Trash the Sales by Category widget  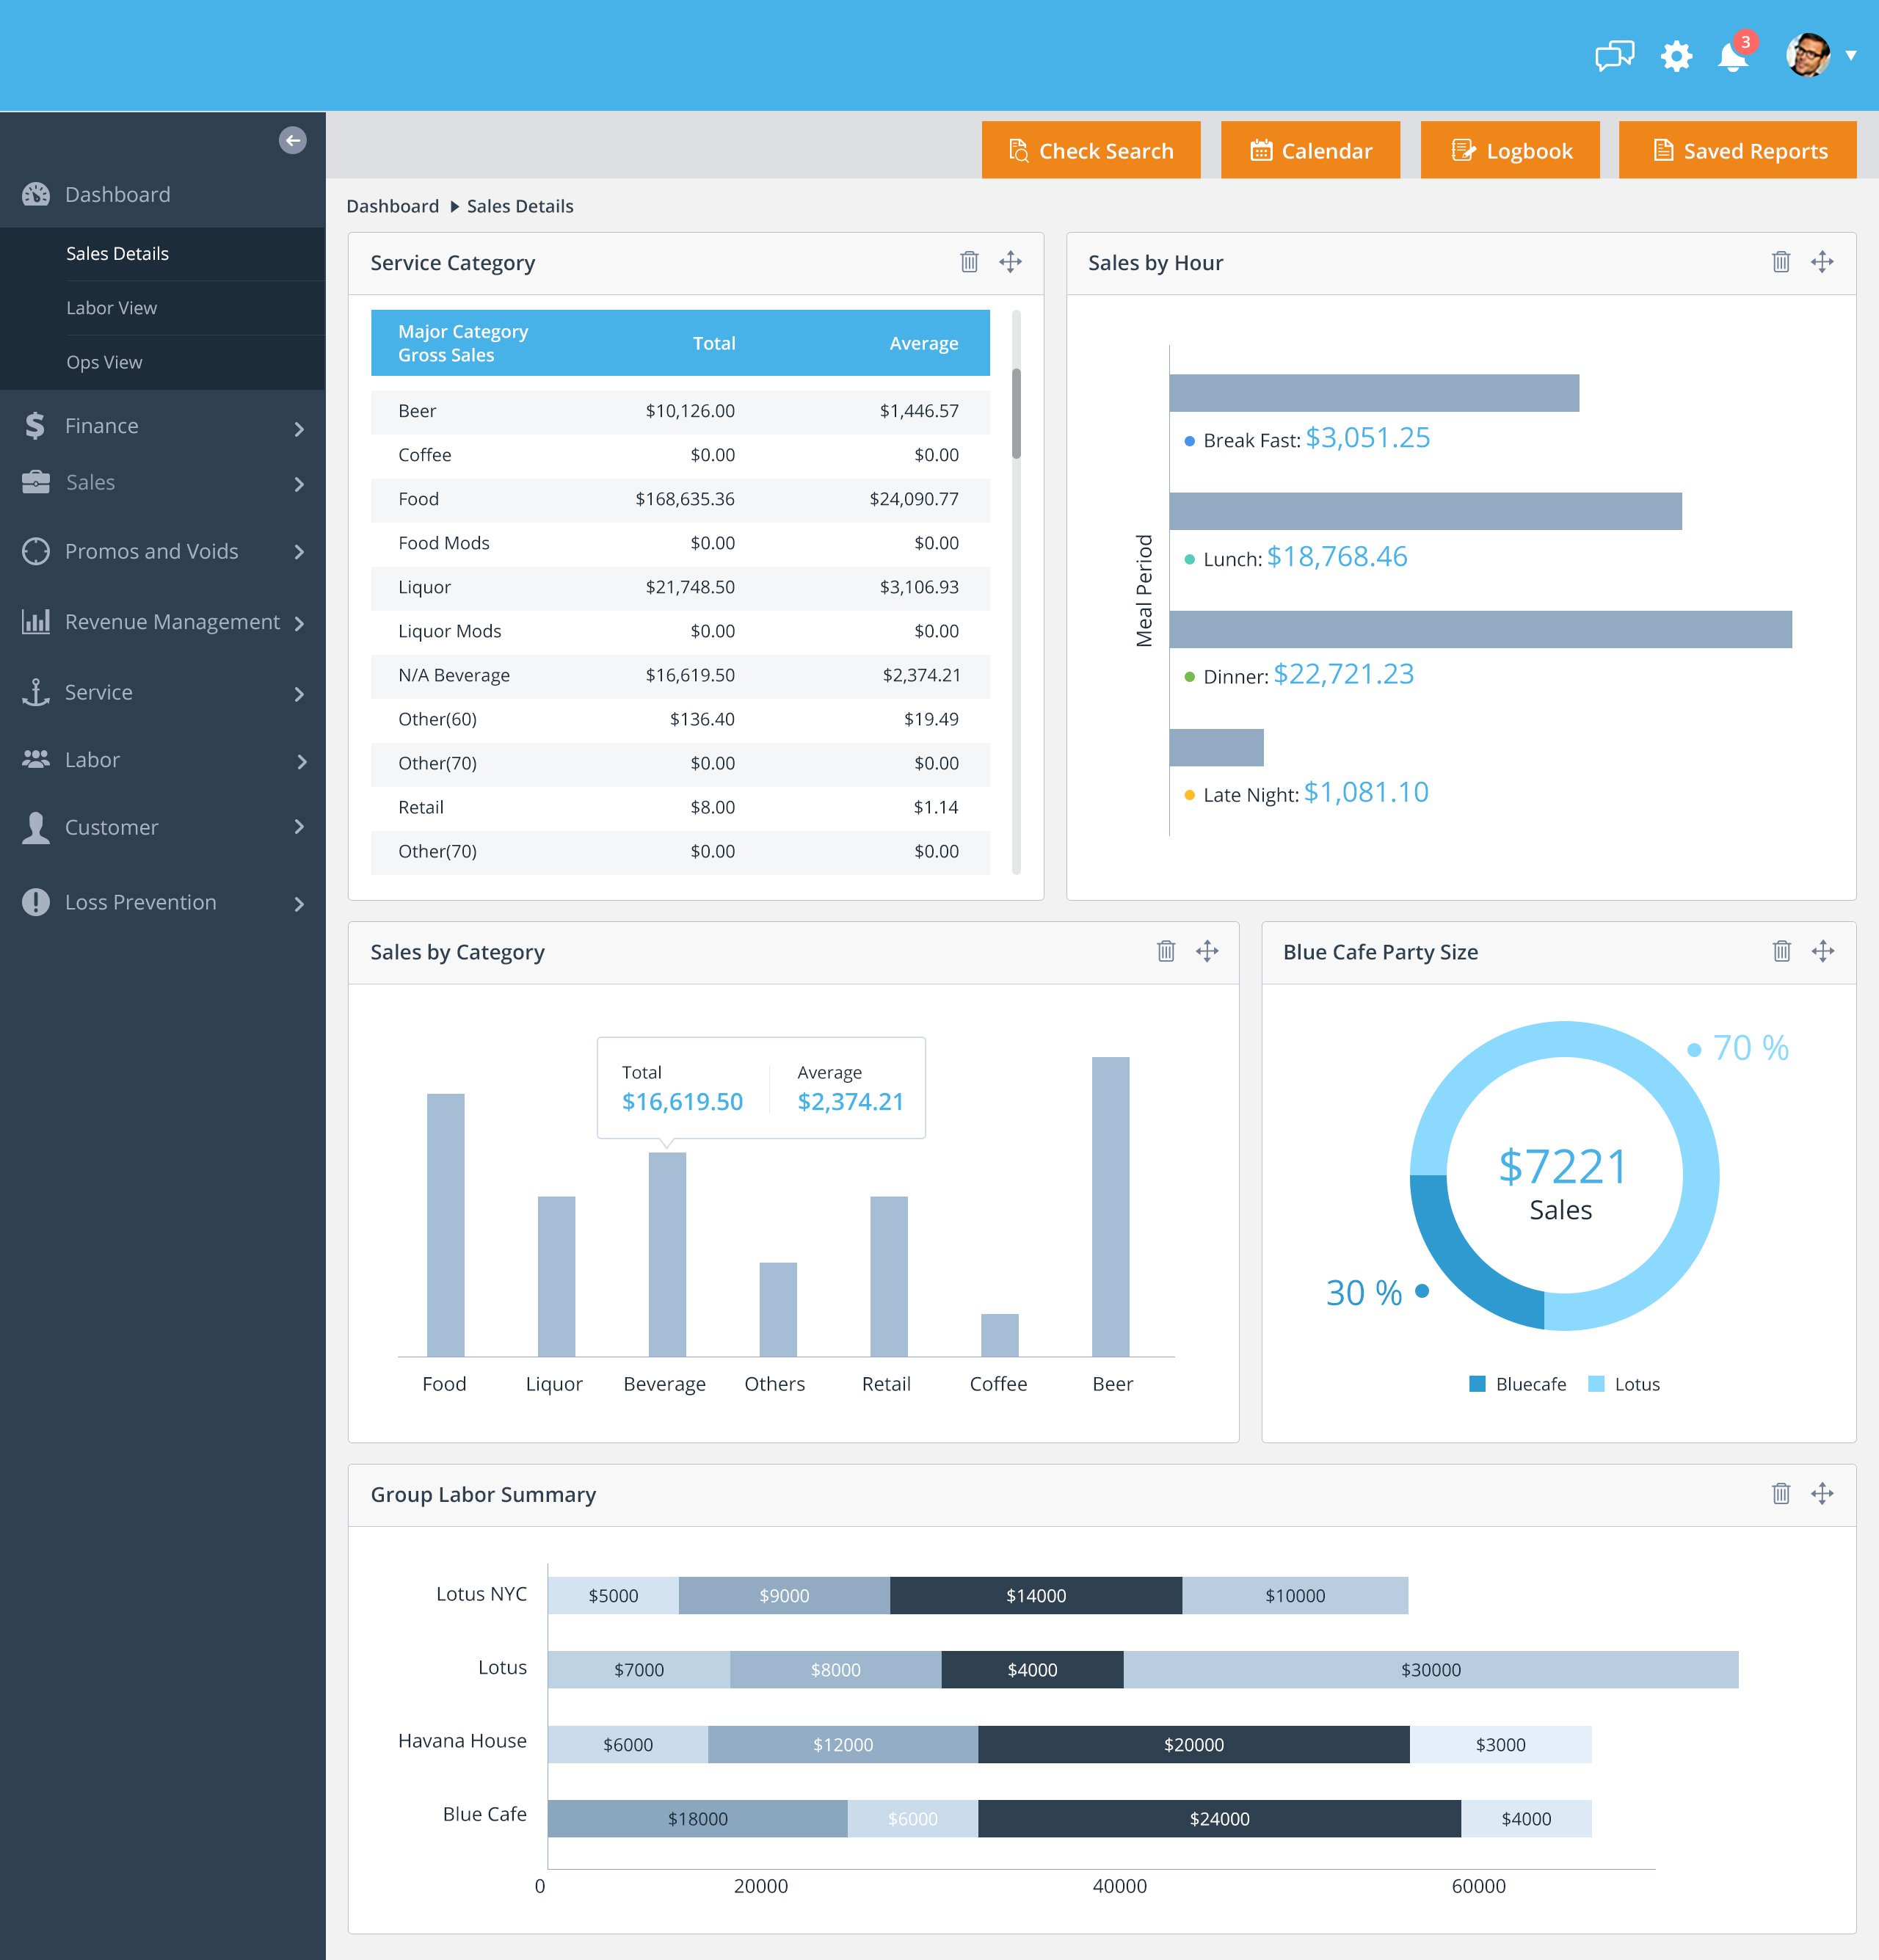coord(1166,951)
